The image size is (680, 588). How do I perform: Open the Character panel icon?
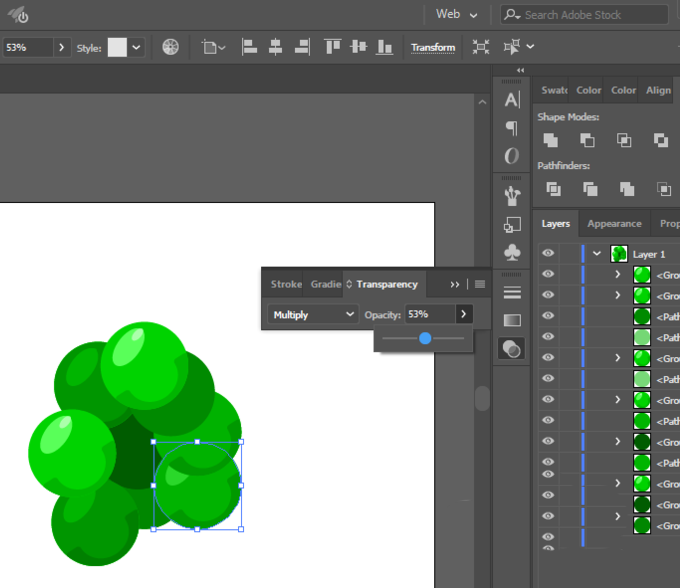(512, 99)
